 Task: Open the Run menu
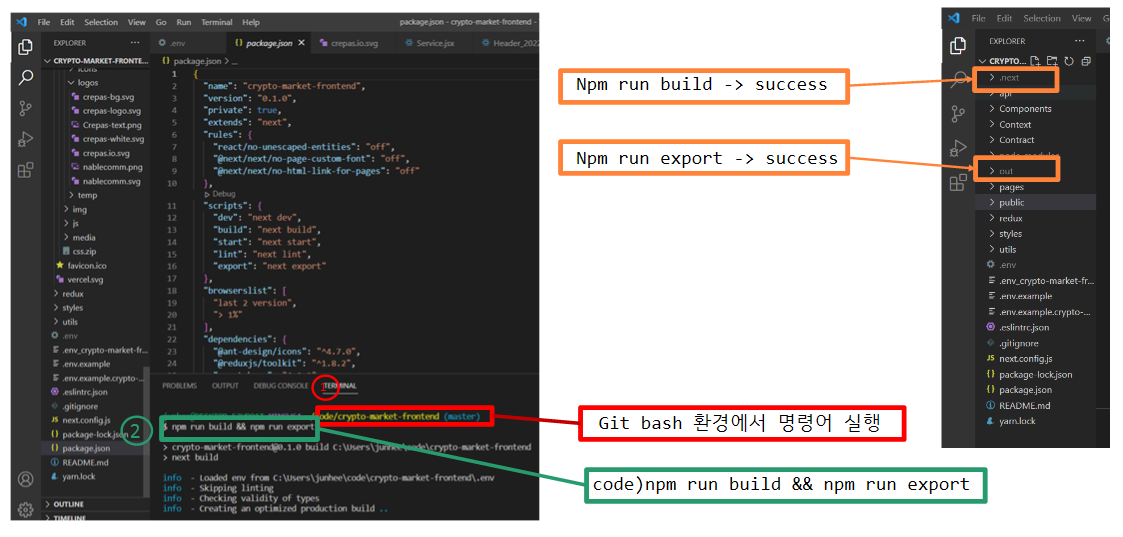coord(183,22)
